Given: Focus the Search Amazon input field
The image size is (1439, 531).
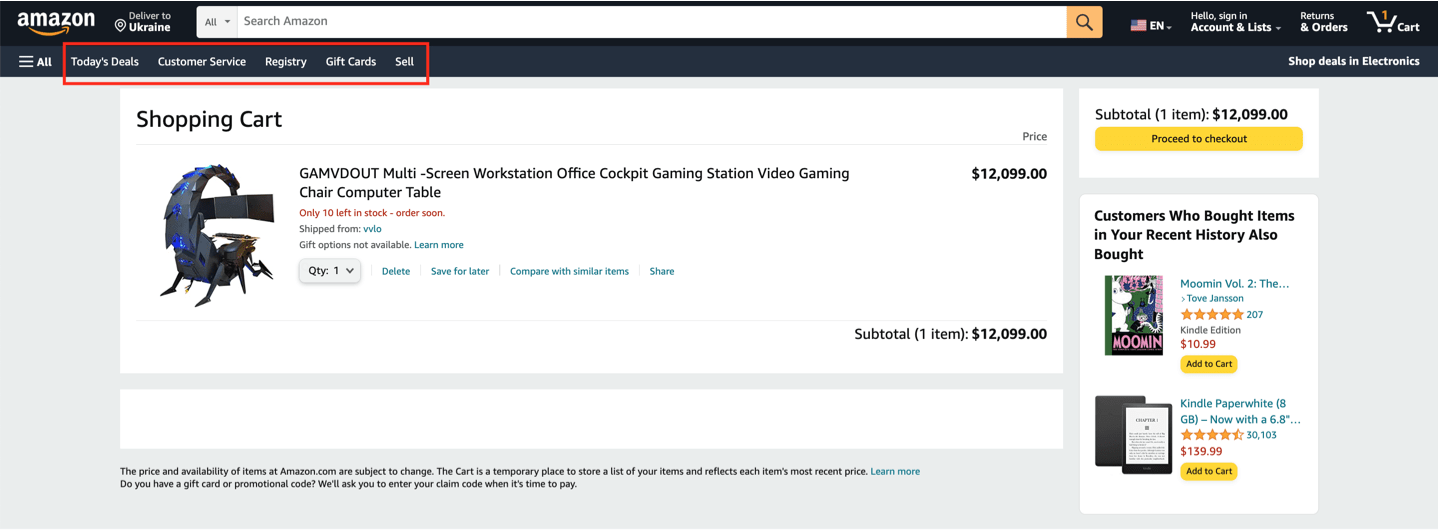Looking at the screenshot, I should [650, 22].
